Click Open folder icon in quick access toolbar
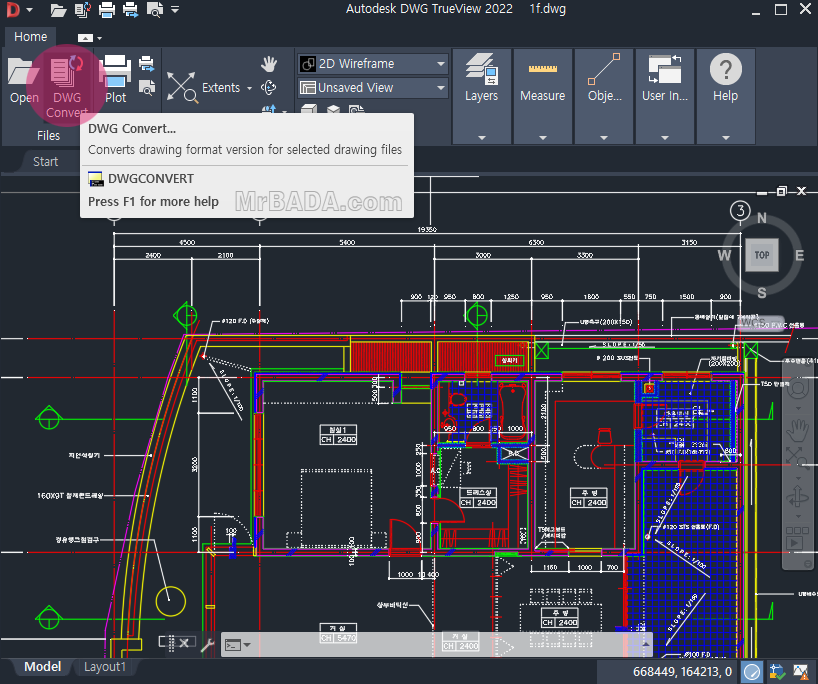The height and width of the screenshot is (684, 818). pyautogui.click(x=58, y=10)
